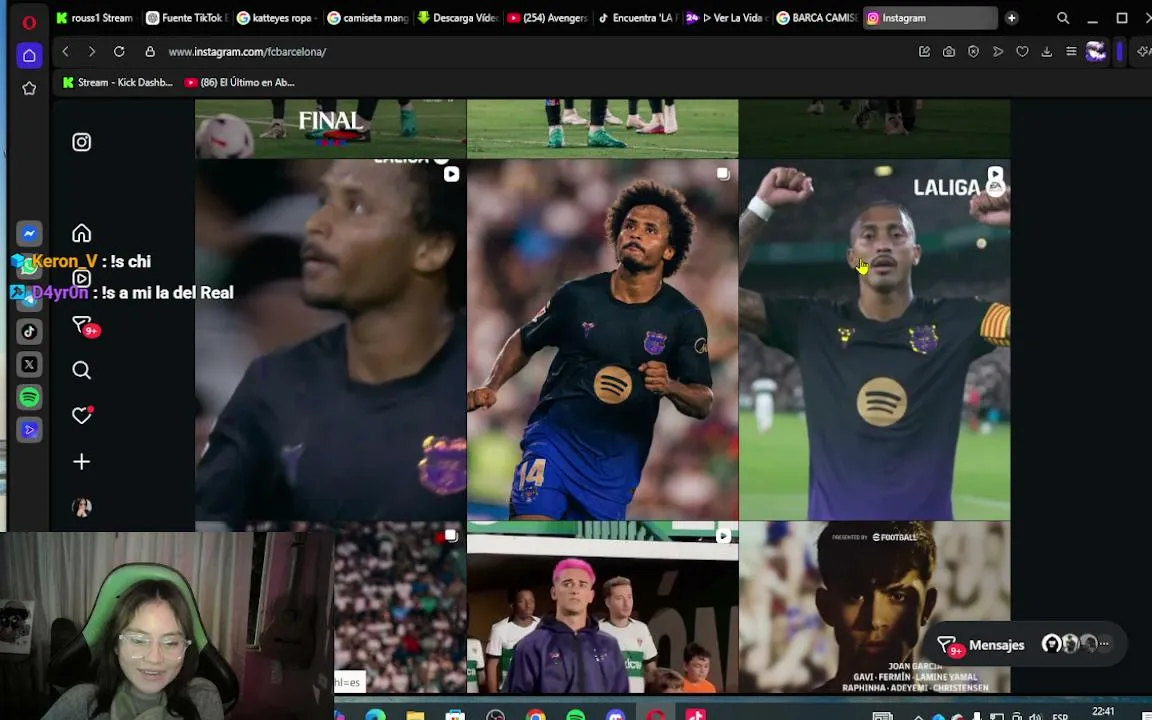Go forward with the browser forward arrow
Screen dimensions: 1152x720
(x=92, y=51)
